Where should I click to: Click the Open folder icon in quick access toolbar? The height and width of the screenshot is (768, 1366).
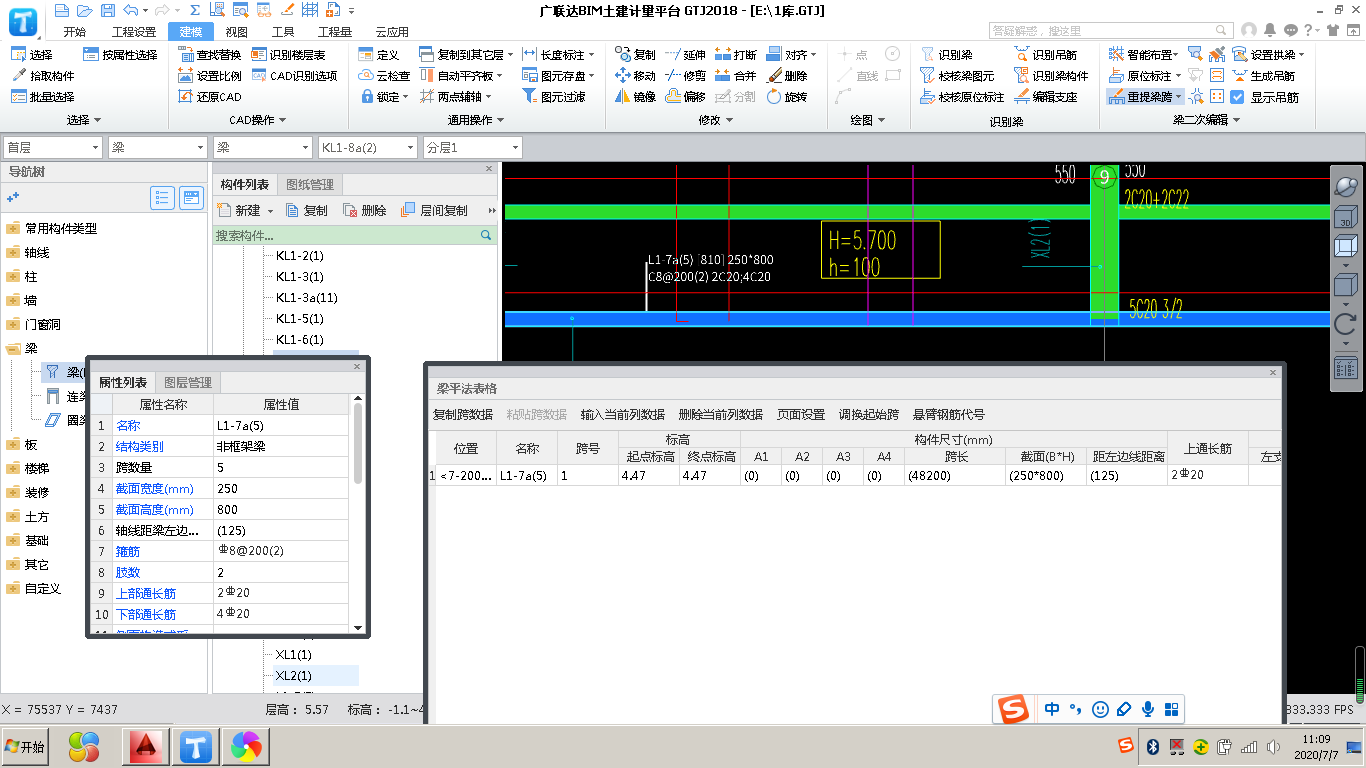(x=84, y=10)
